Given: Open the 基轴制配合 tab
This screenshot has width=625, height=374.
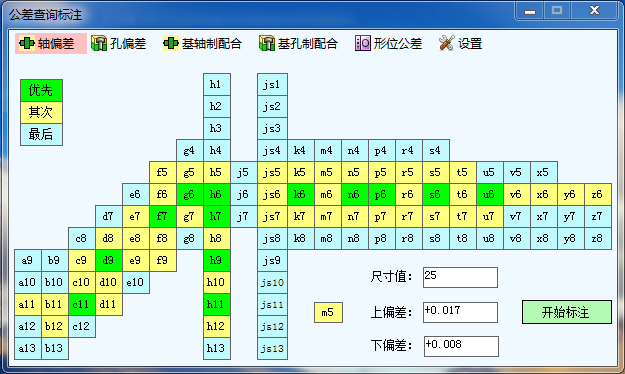Looking at the screenshot, I should click(x=202, y=43).
